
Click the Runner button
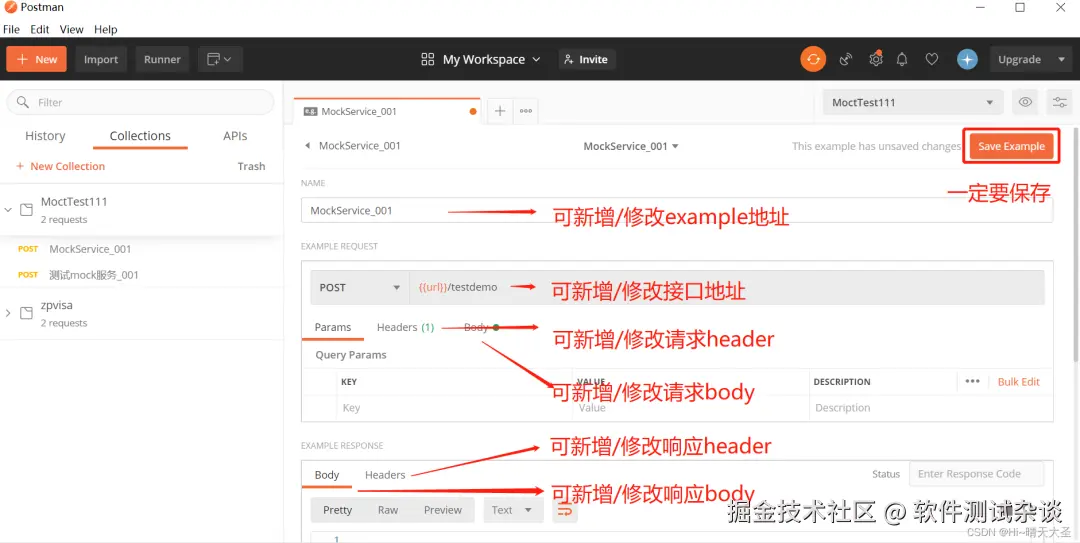click(162, 59)
